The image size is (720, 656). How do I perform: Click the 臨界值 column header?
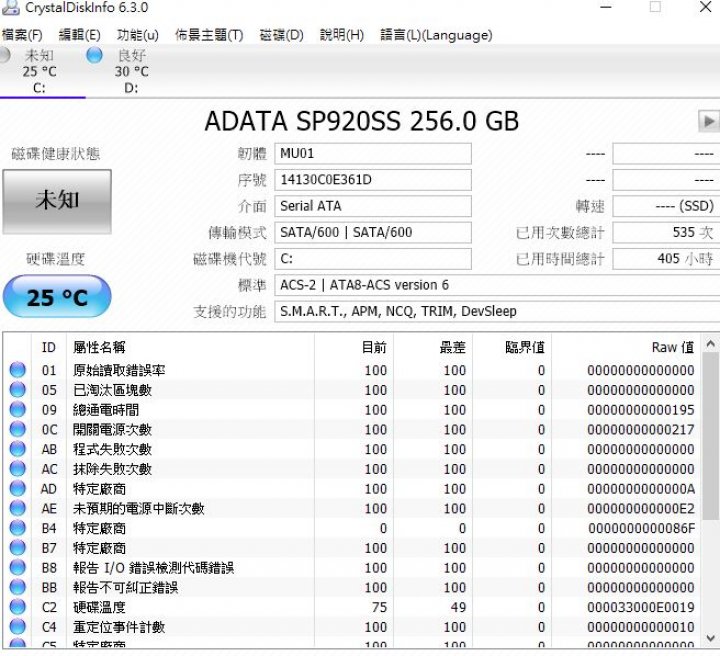tap(512, 348)
